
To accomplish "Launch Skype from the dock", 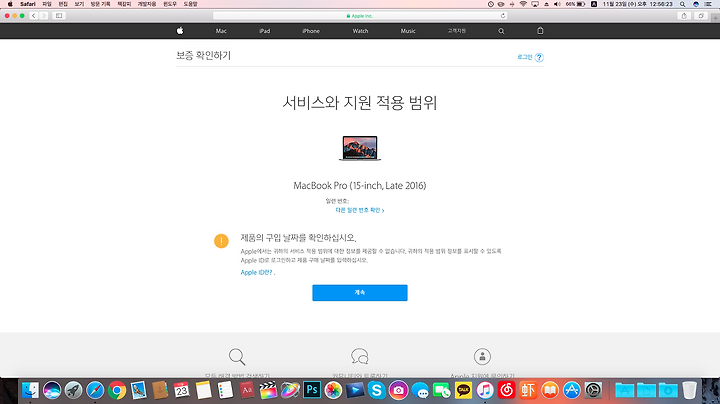I will [377, 391].
